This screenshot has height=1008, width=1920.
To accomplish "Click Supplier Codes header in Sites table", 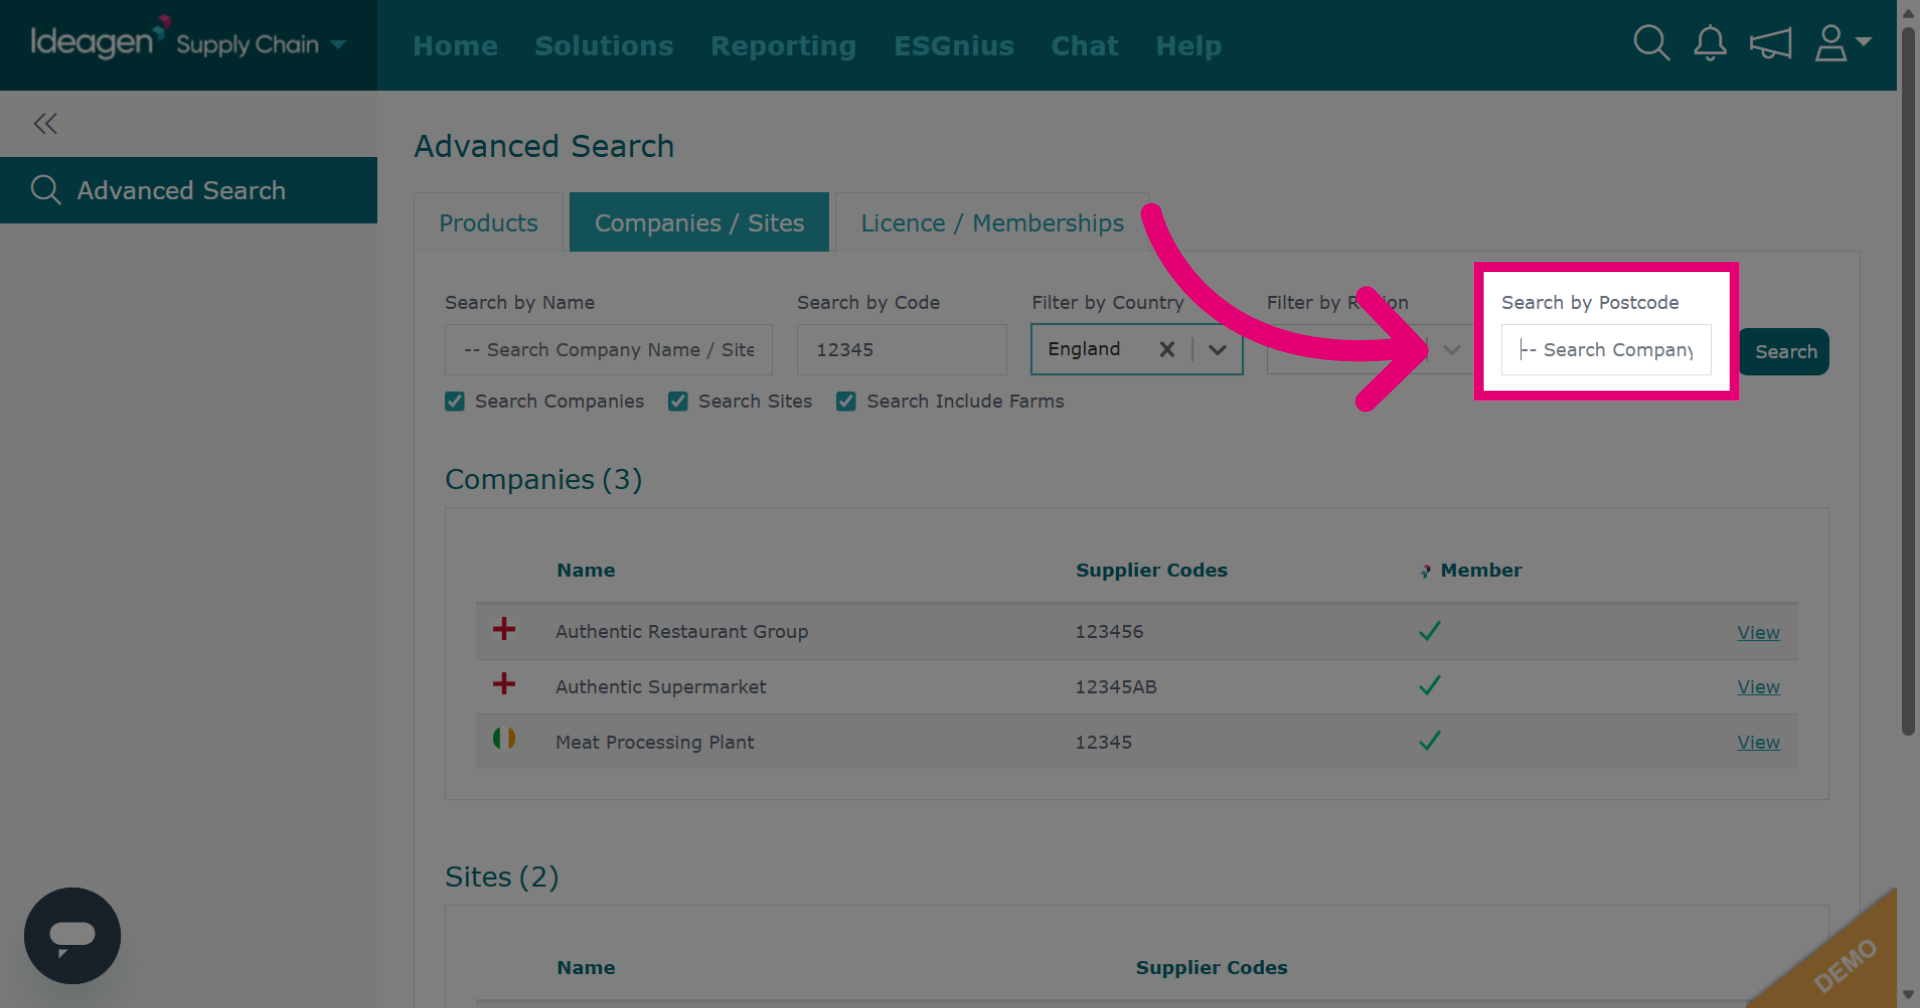I will click(1211, 967).
